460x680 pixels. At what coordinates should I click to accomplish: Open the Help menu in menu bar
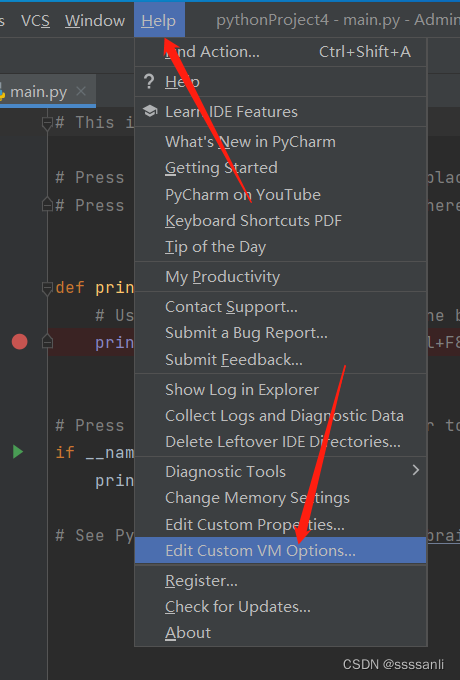point(159,20)
